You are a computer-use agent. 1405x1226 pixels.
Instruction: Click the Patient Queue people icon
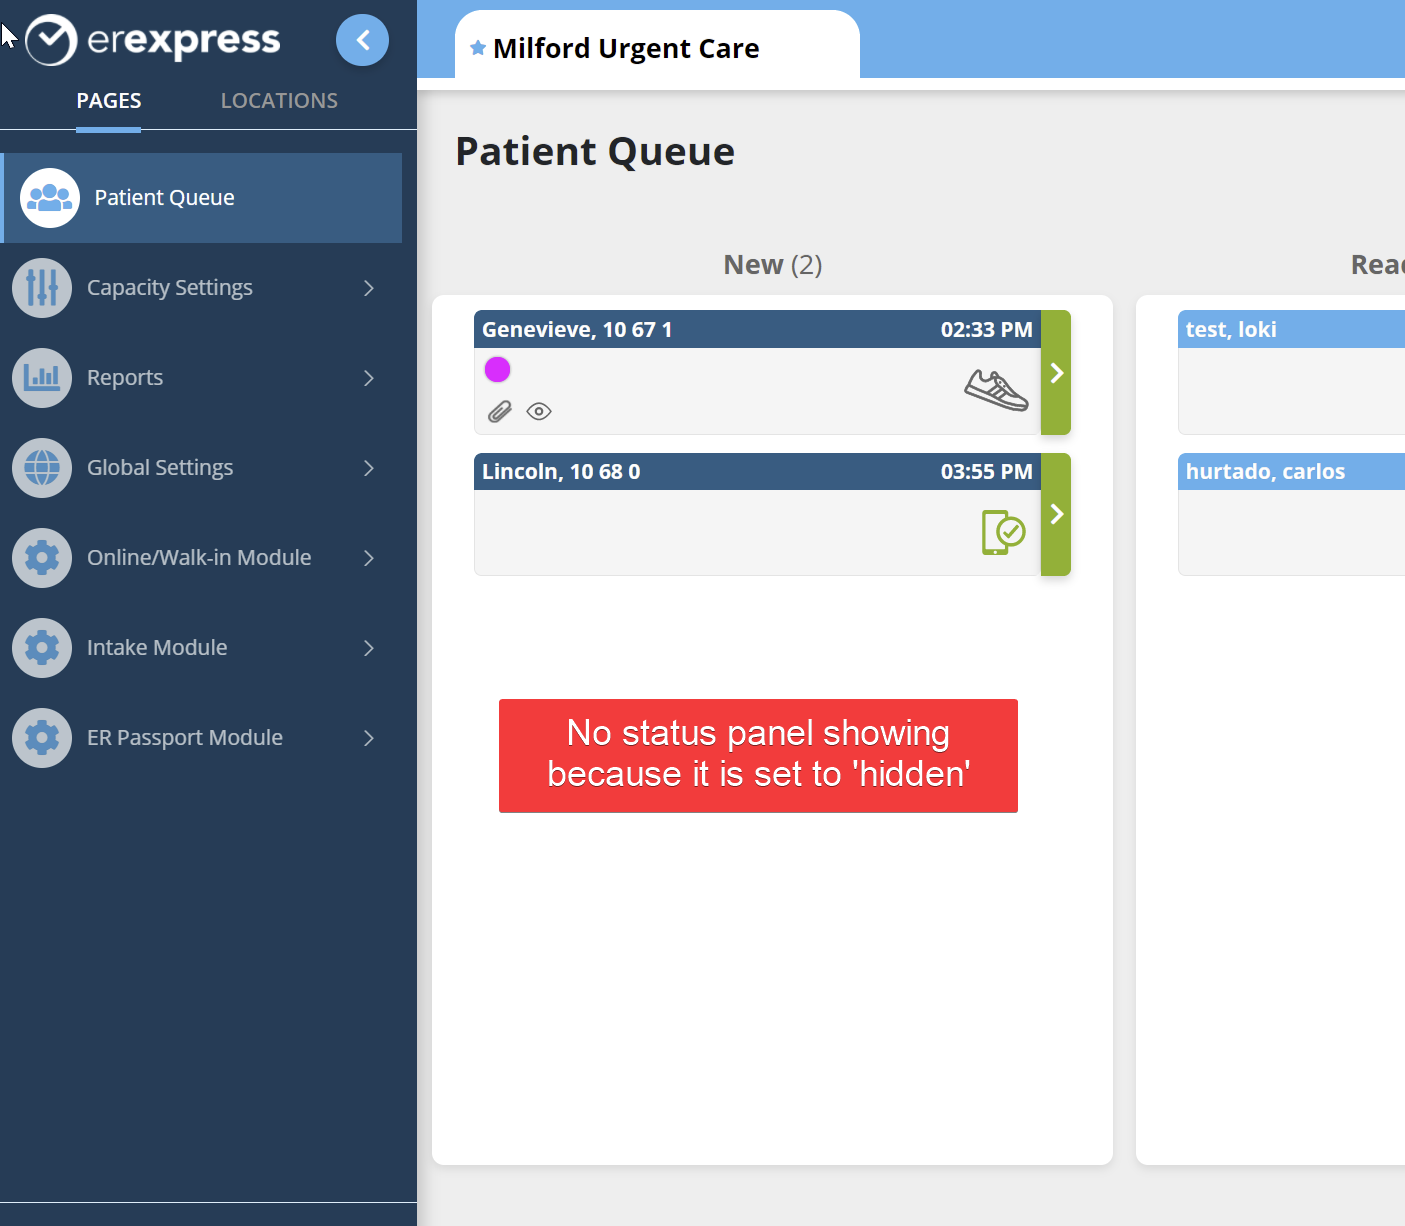click(49, 198)
